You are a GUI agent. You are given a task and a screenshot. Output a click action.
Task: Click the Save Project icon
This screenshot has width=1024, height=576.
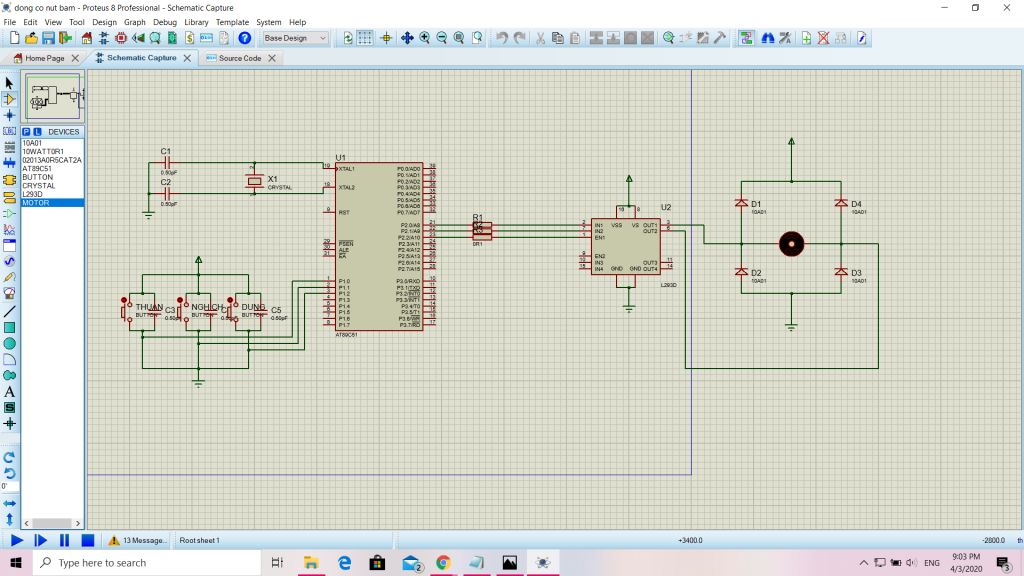pyautogui.click(x=49, y=38)
